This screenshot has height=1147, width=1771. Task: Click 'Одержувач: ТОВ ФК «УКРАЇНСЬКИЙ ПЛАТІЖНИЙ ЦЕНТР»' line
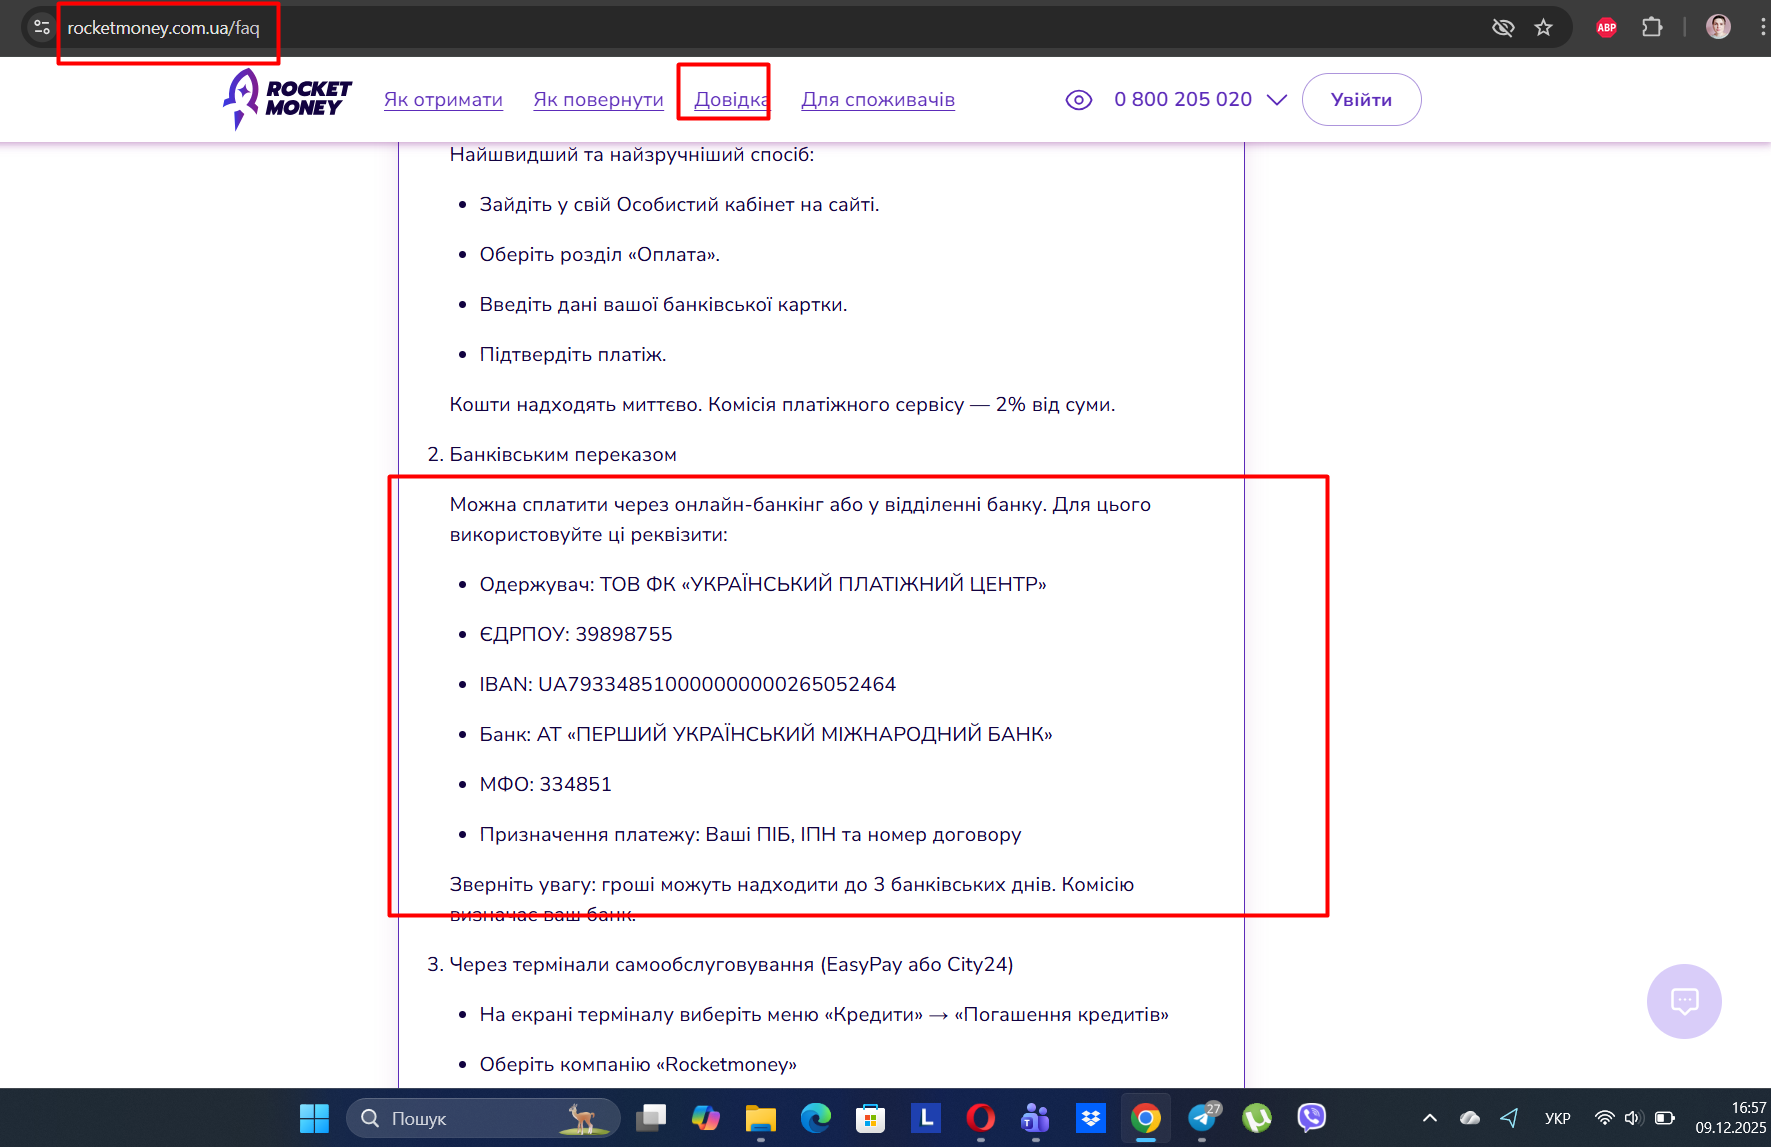coord(763,584)
